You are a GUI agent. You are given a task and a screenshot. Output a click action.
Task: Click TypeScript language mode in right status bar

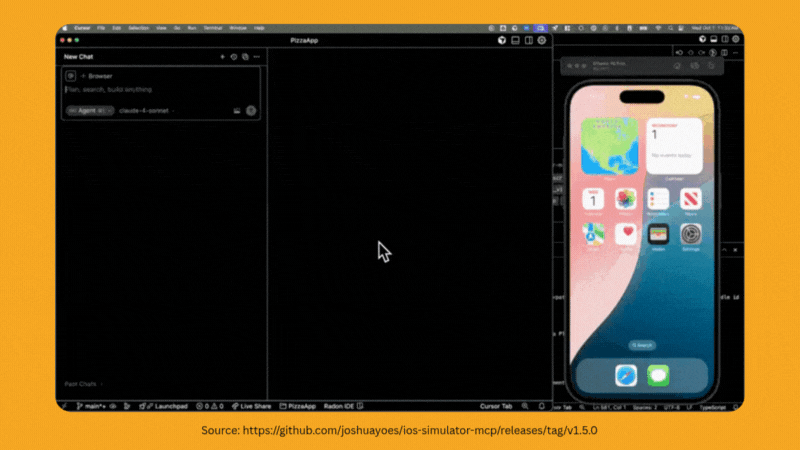point(712,407)
